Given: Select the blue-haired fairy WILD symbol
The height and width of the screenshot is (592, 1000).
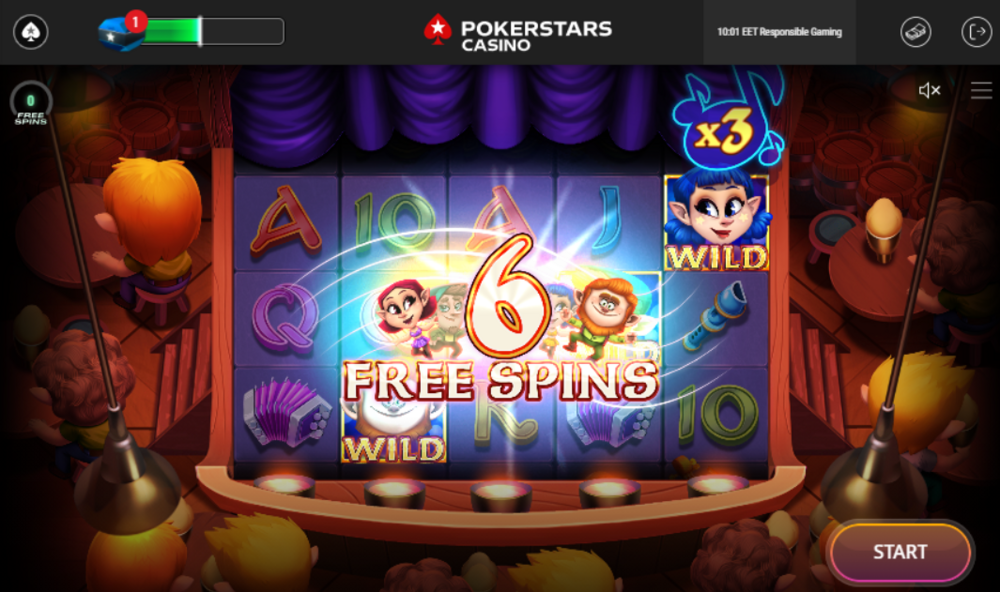Looking at the screenshot, I should pos(716,220).
